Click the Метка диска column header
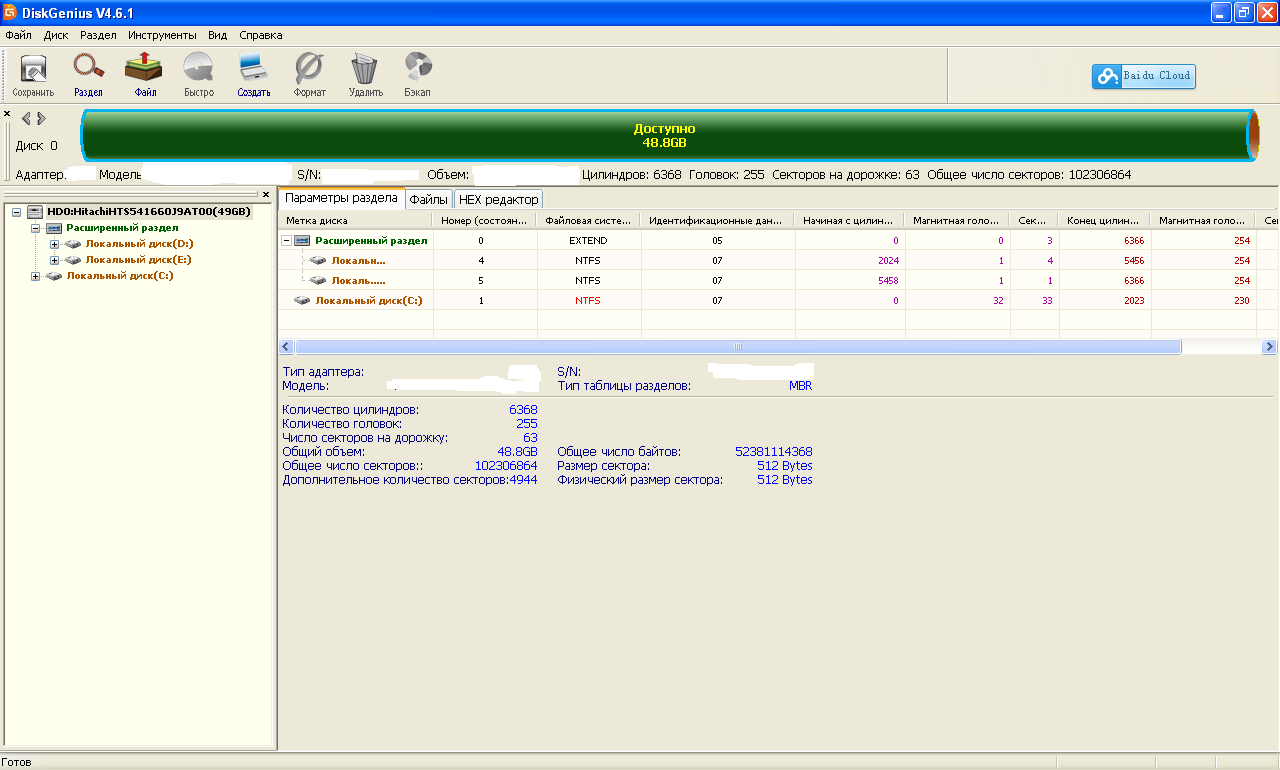Screen dimensions: 1280x770 coord(354,220)
